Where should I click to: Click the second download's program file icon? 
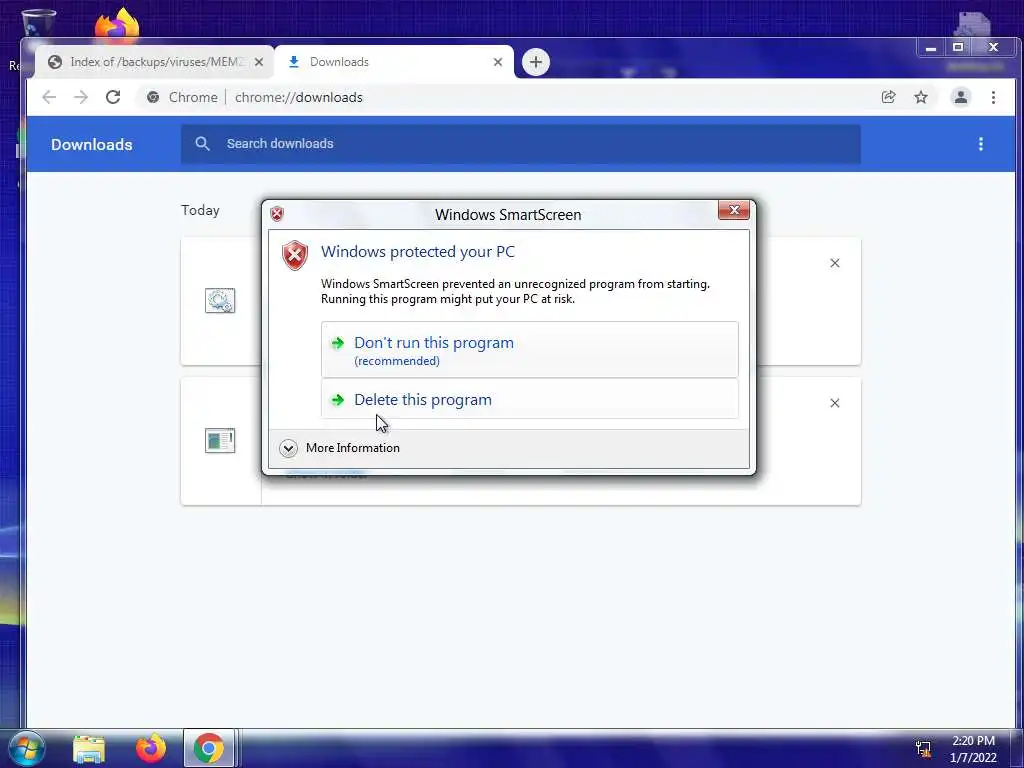tap(220, 441)
